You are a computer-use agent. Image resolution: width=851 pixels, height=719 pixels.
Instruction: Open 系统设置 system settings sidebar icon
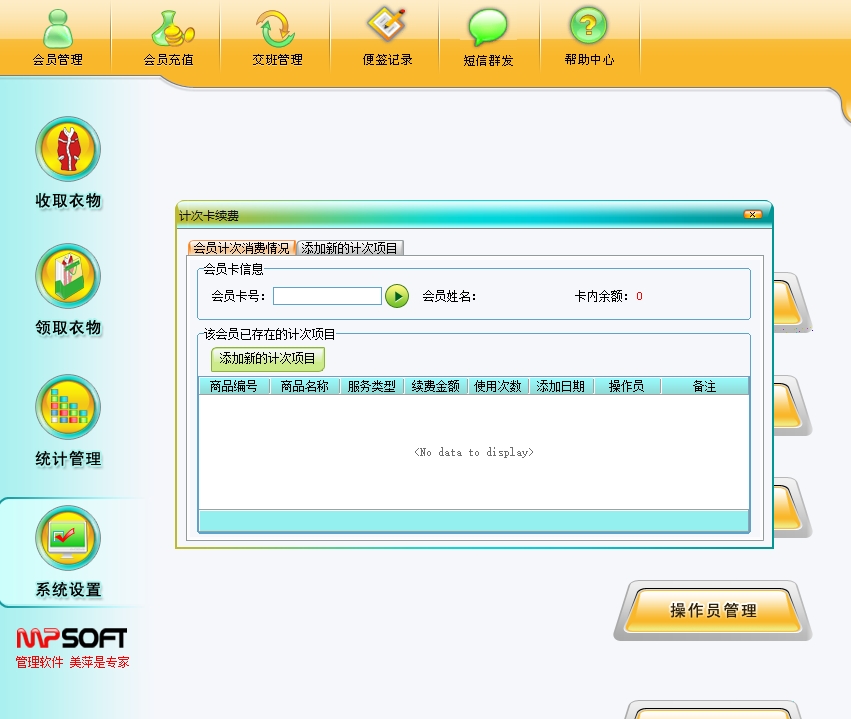[68, 538]
